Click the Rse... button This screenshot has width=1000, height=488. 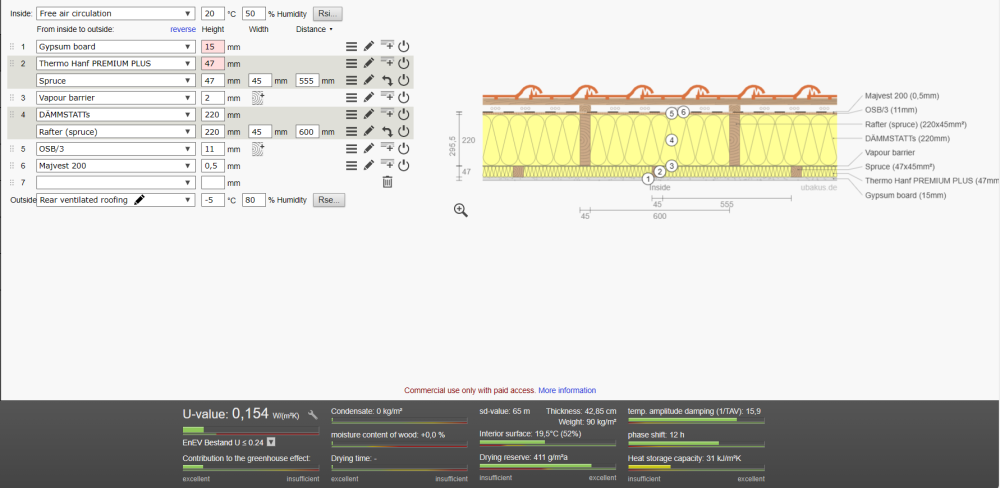[328, 200]
